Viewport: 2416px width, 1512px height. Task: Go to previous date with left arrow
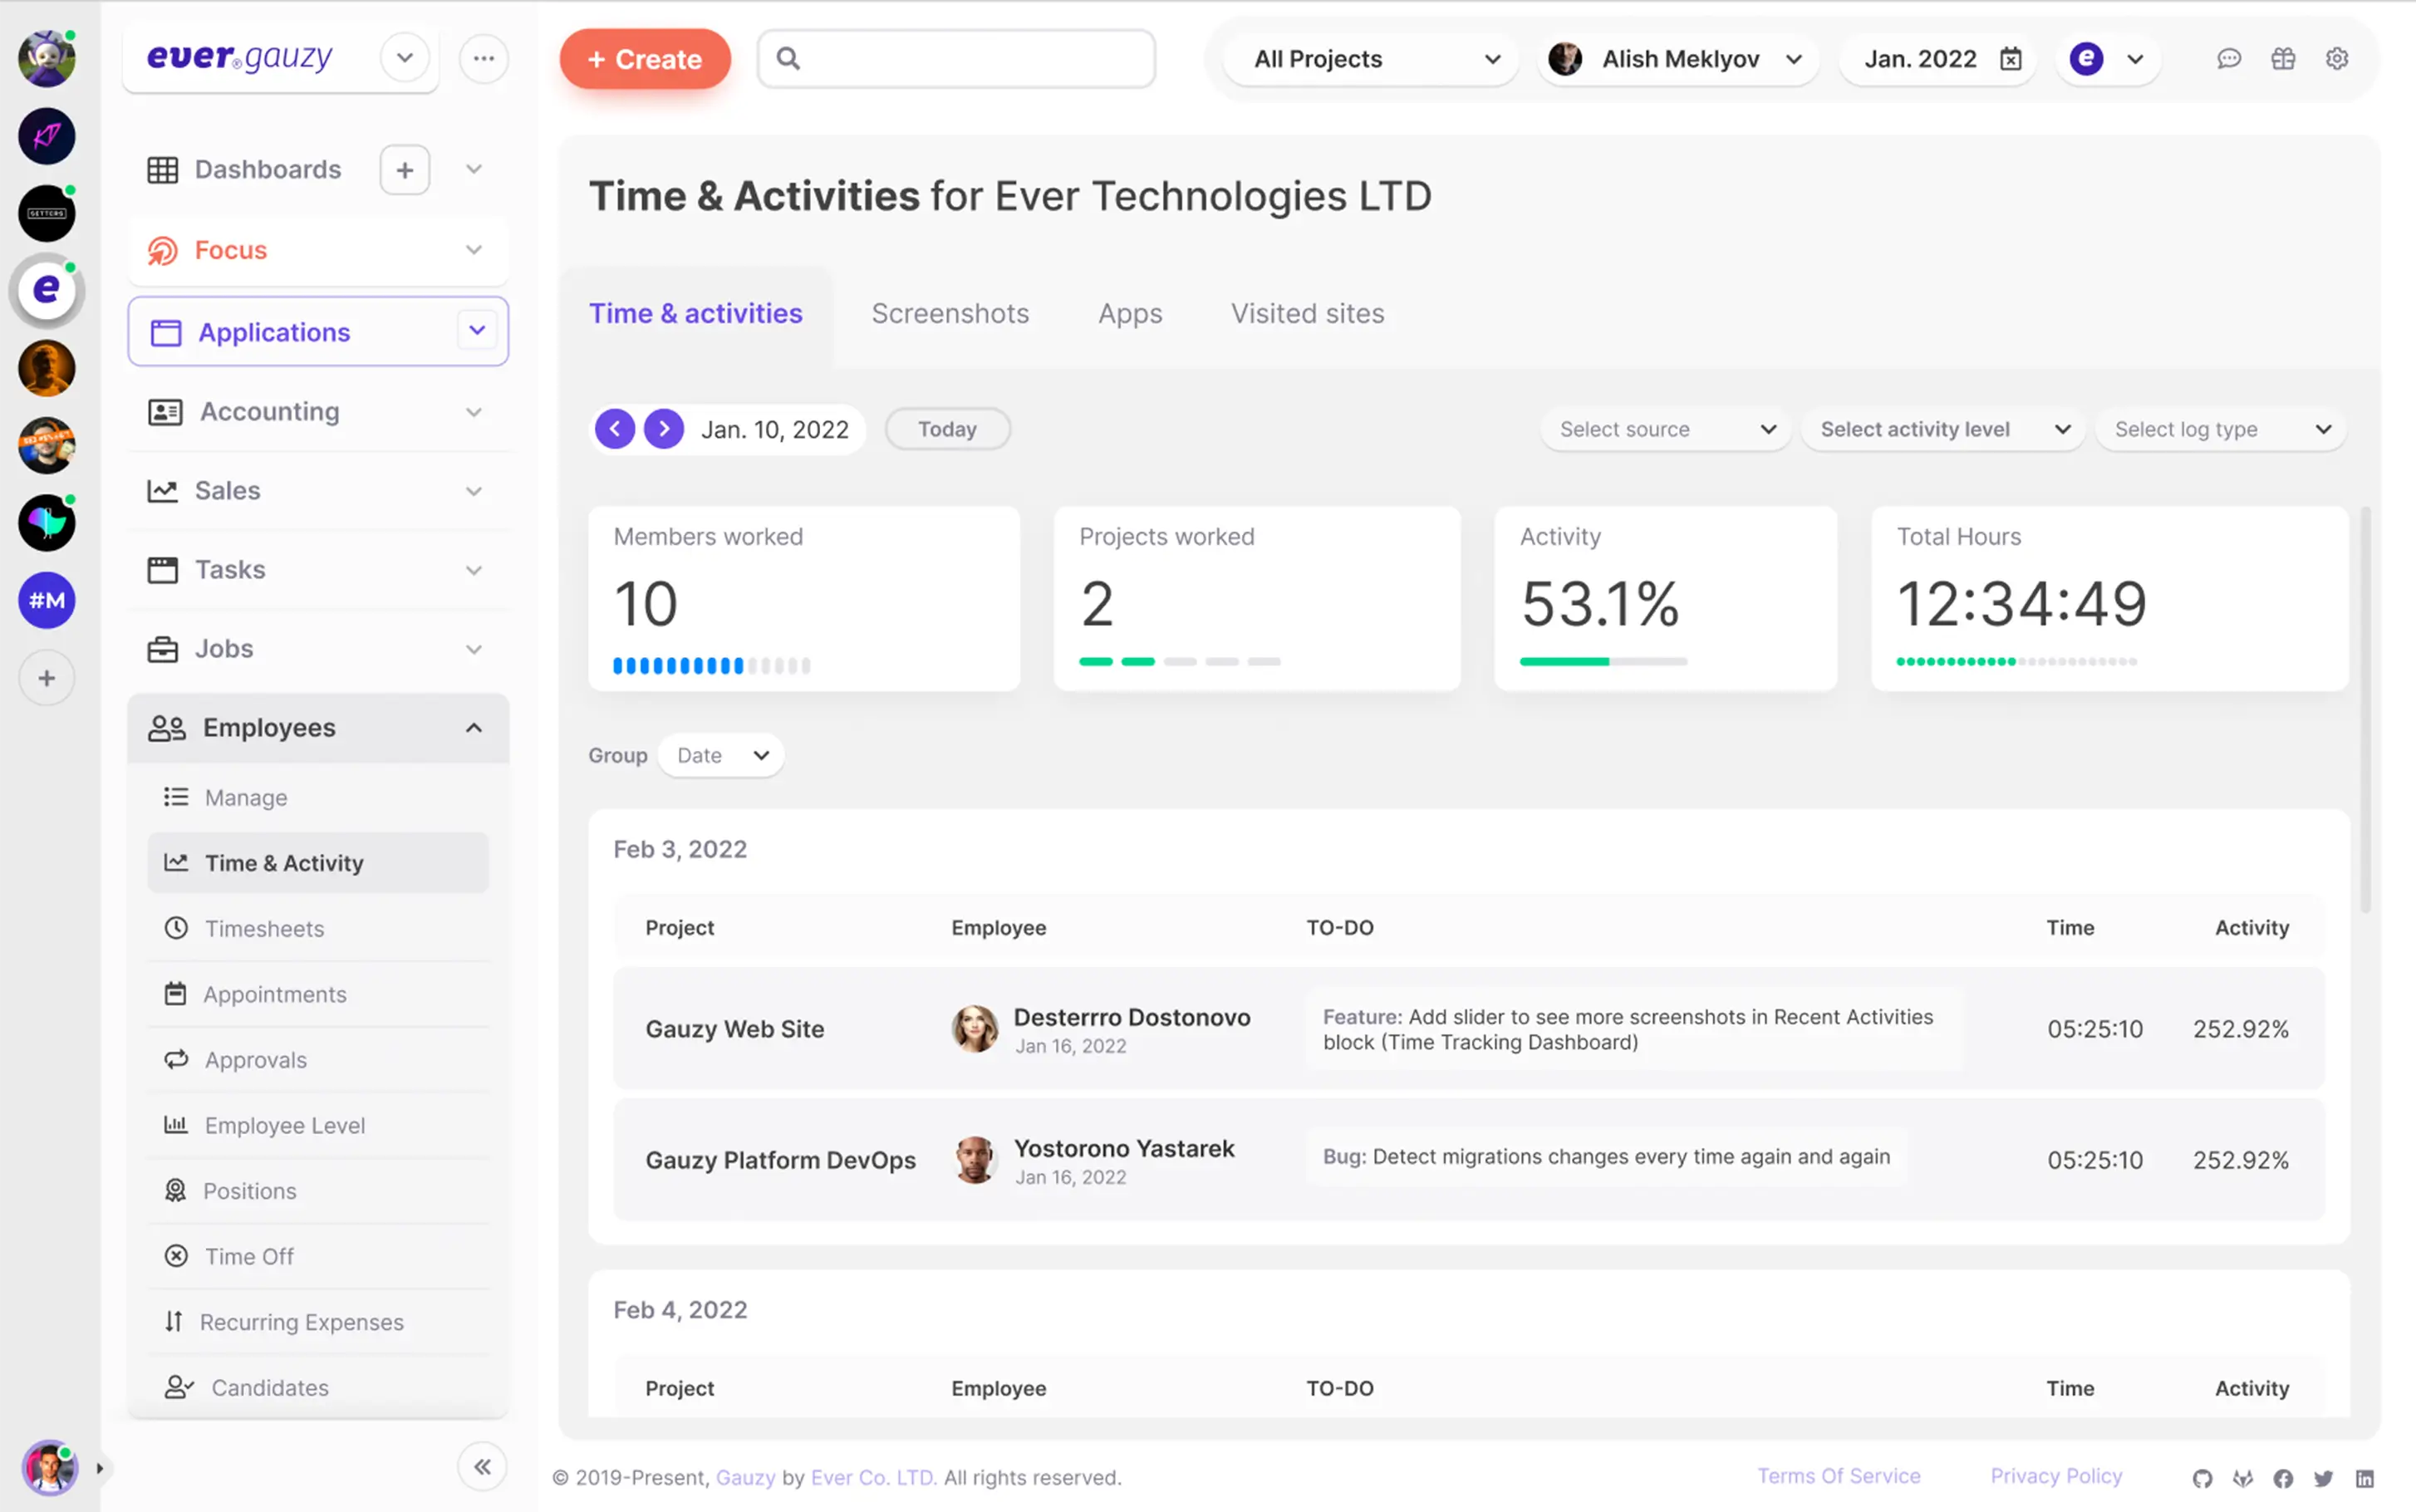click(615, 429)
